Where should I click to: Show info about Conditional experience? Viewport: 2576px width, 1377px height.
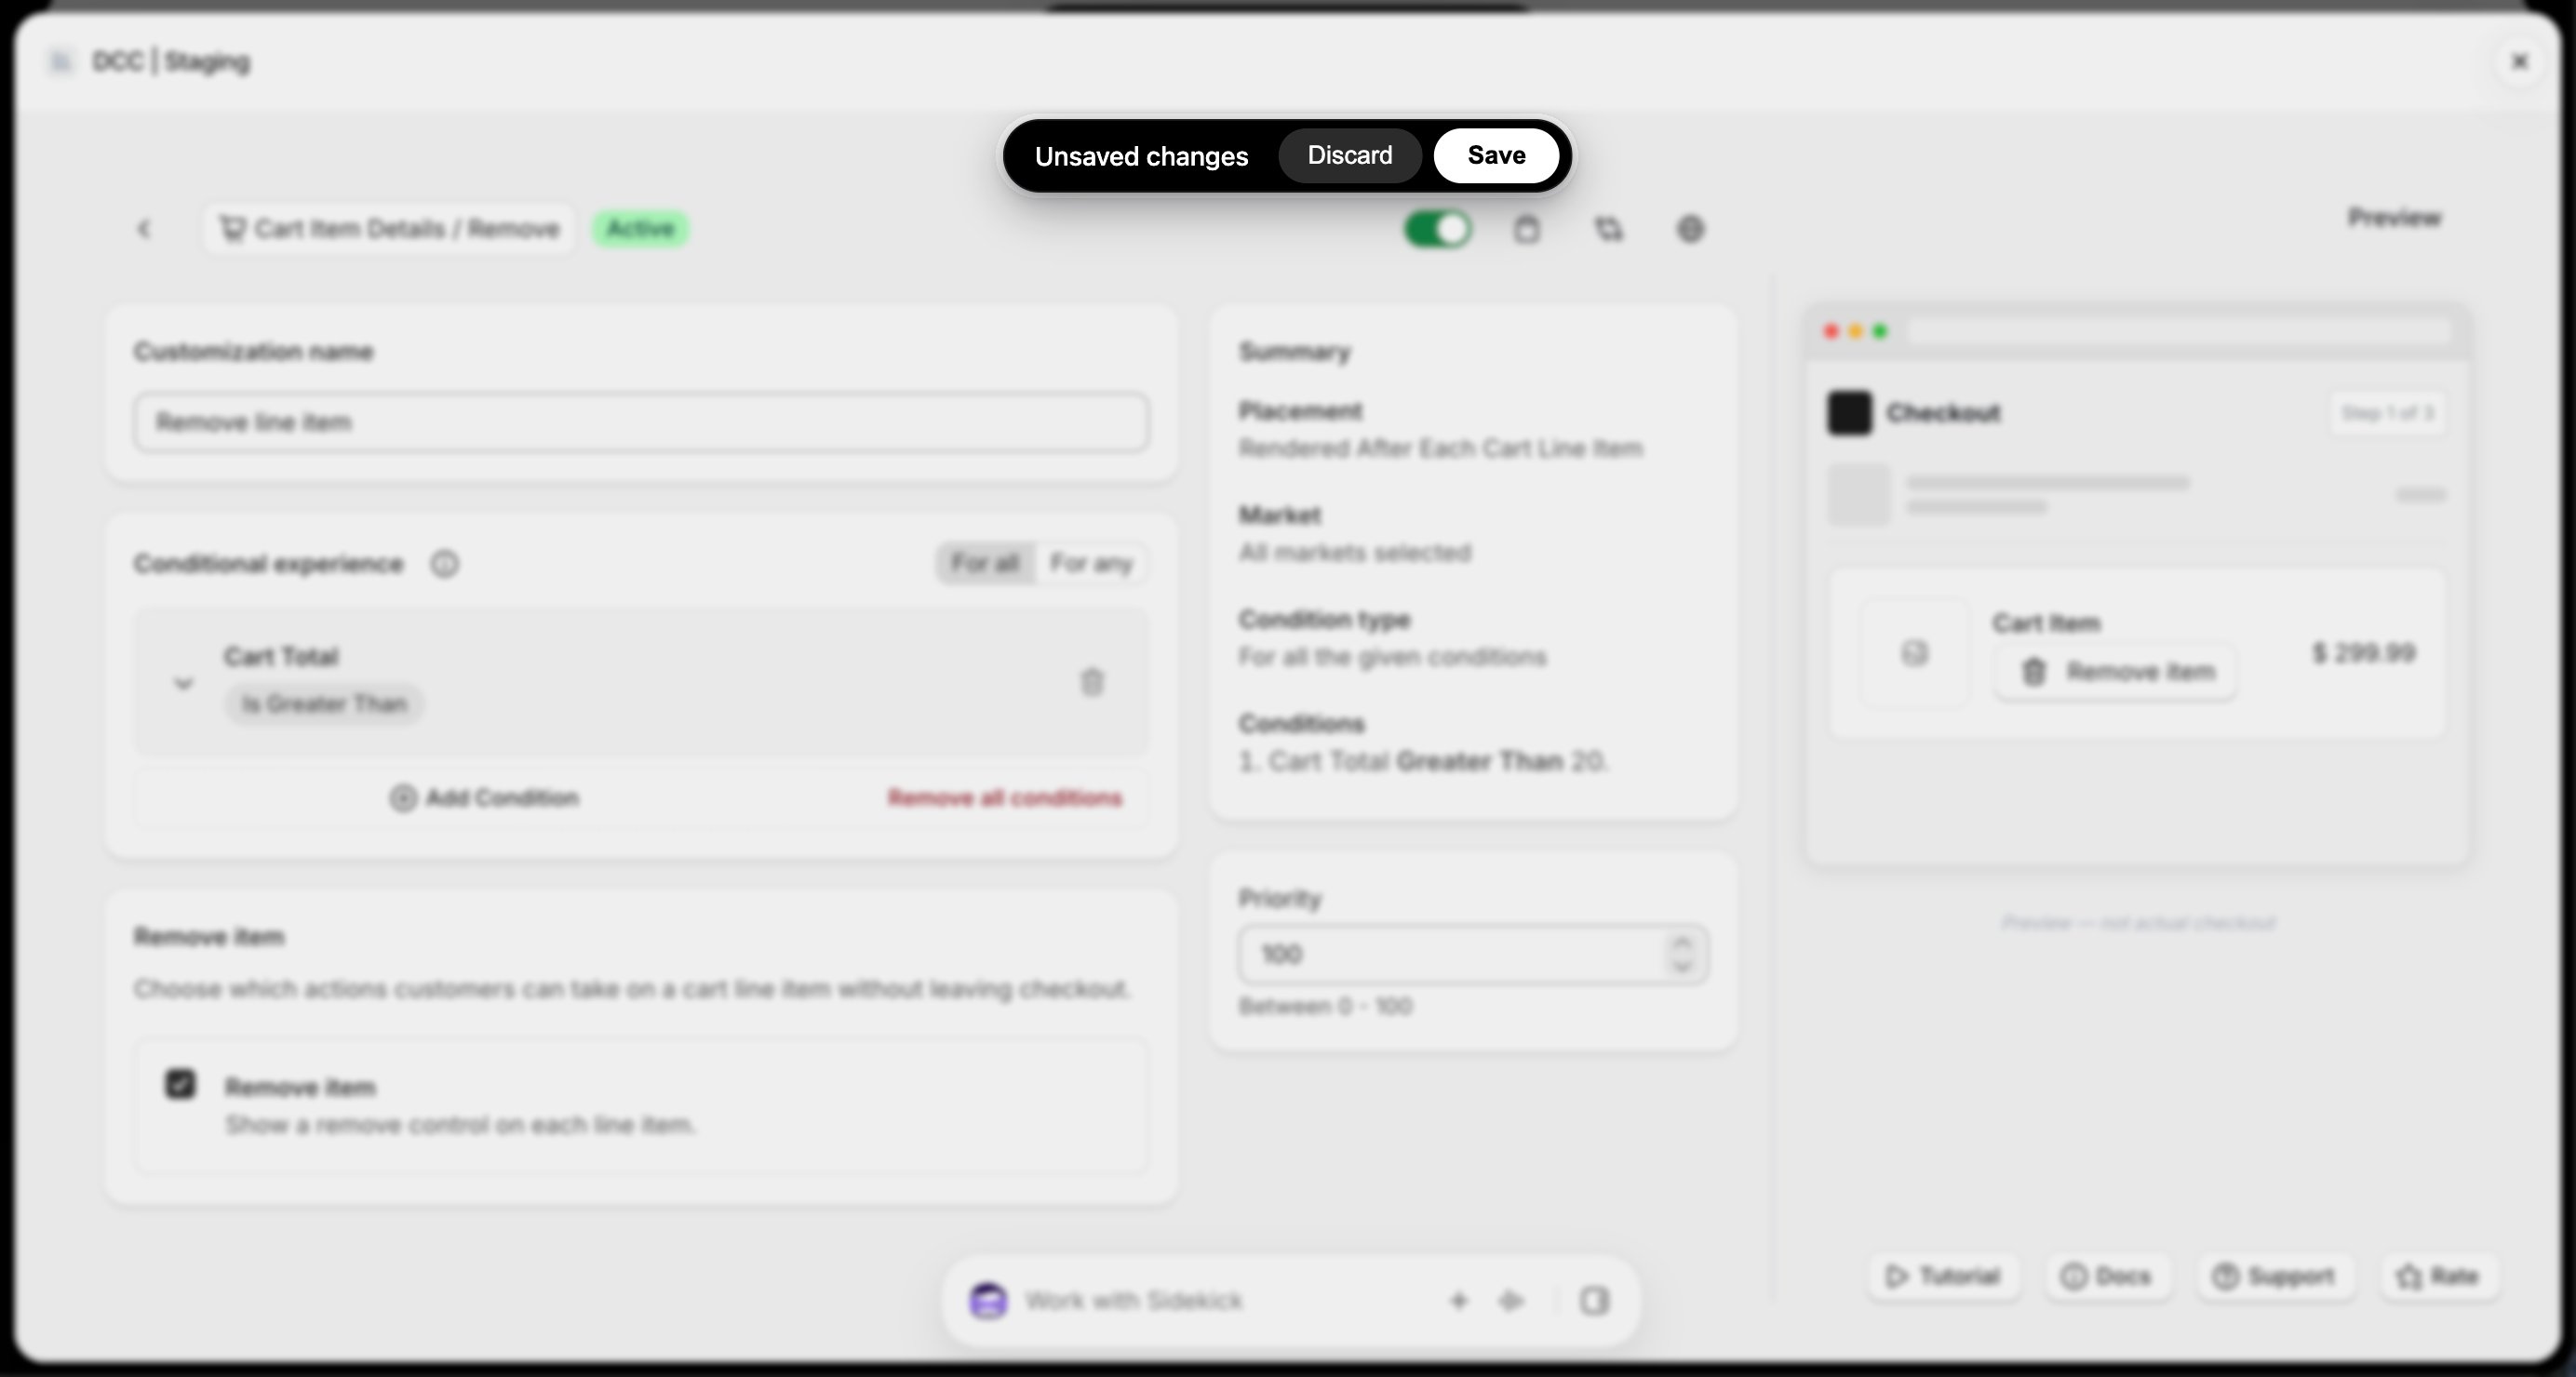(444, 564)
